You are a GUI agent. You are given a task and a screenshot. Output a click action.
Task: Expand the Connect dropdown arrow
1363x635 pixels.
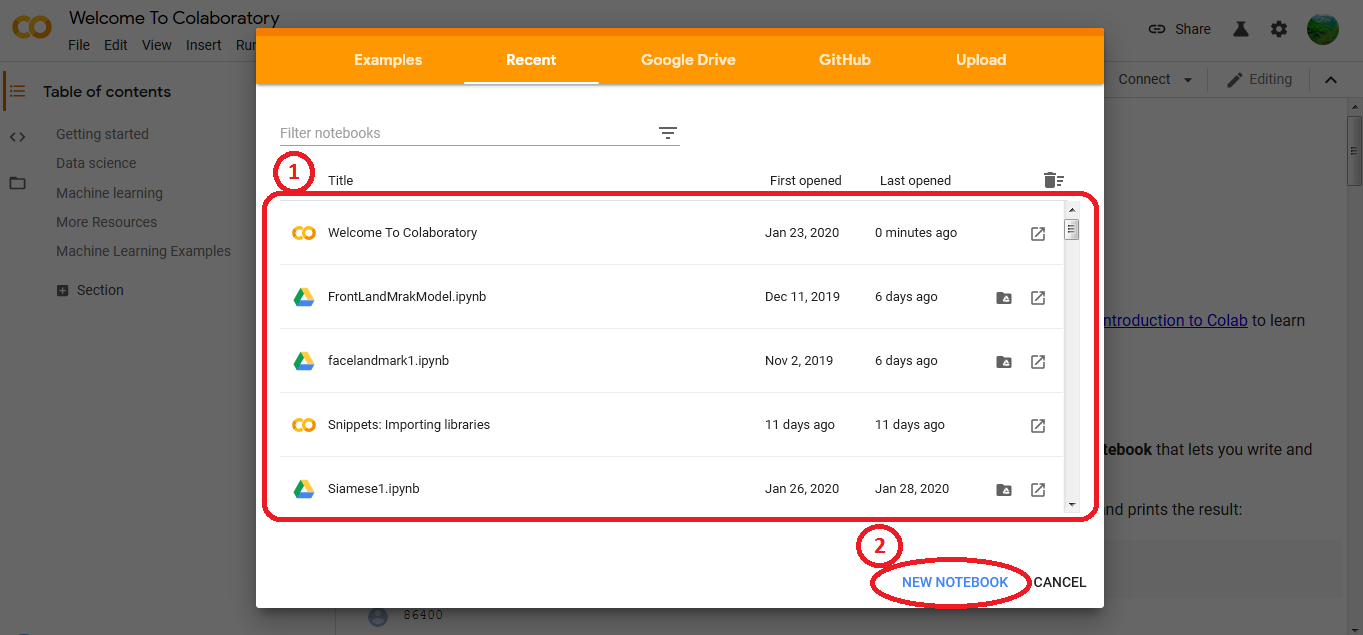point(1188,80)
